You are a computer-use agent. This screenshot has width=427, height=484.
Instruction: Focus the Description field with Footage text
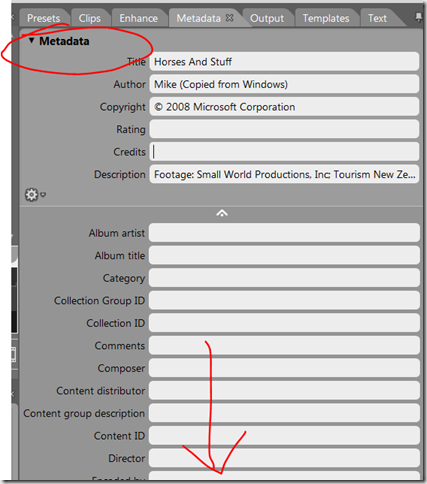pos(284,174)
